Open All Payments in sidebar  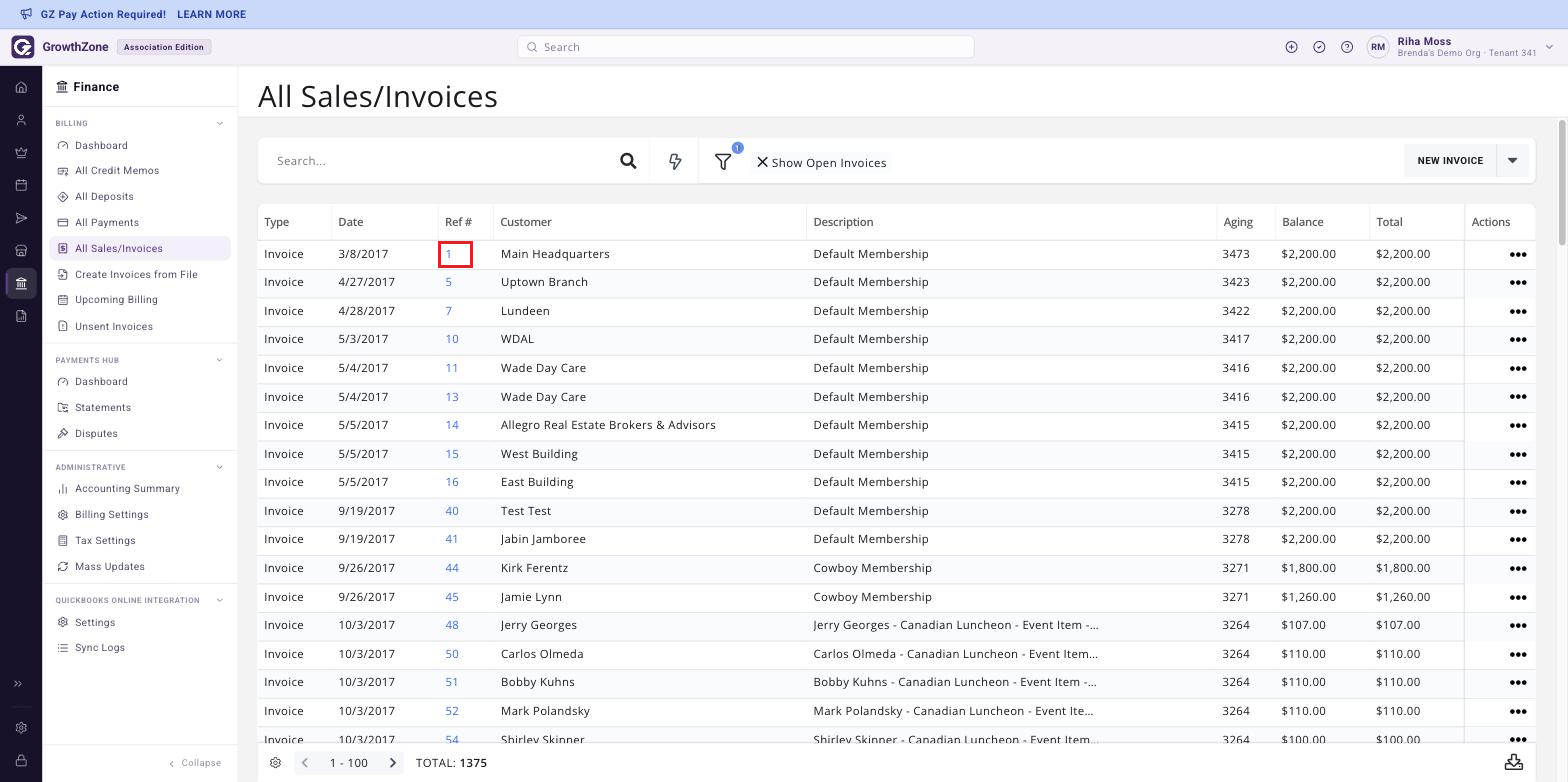coord(107,223)
